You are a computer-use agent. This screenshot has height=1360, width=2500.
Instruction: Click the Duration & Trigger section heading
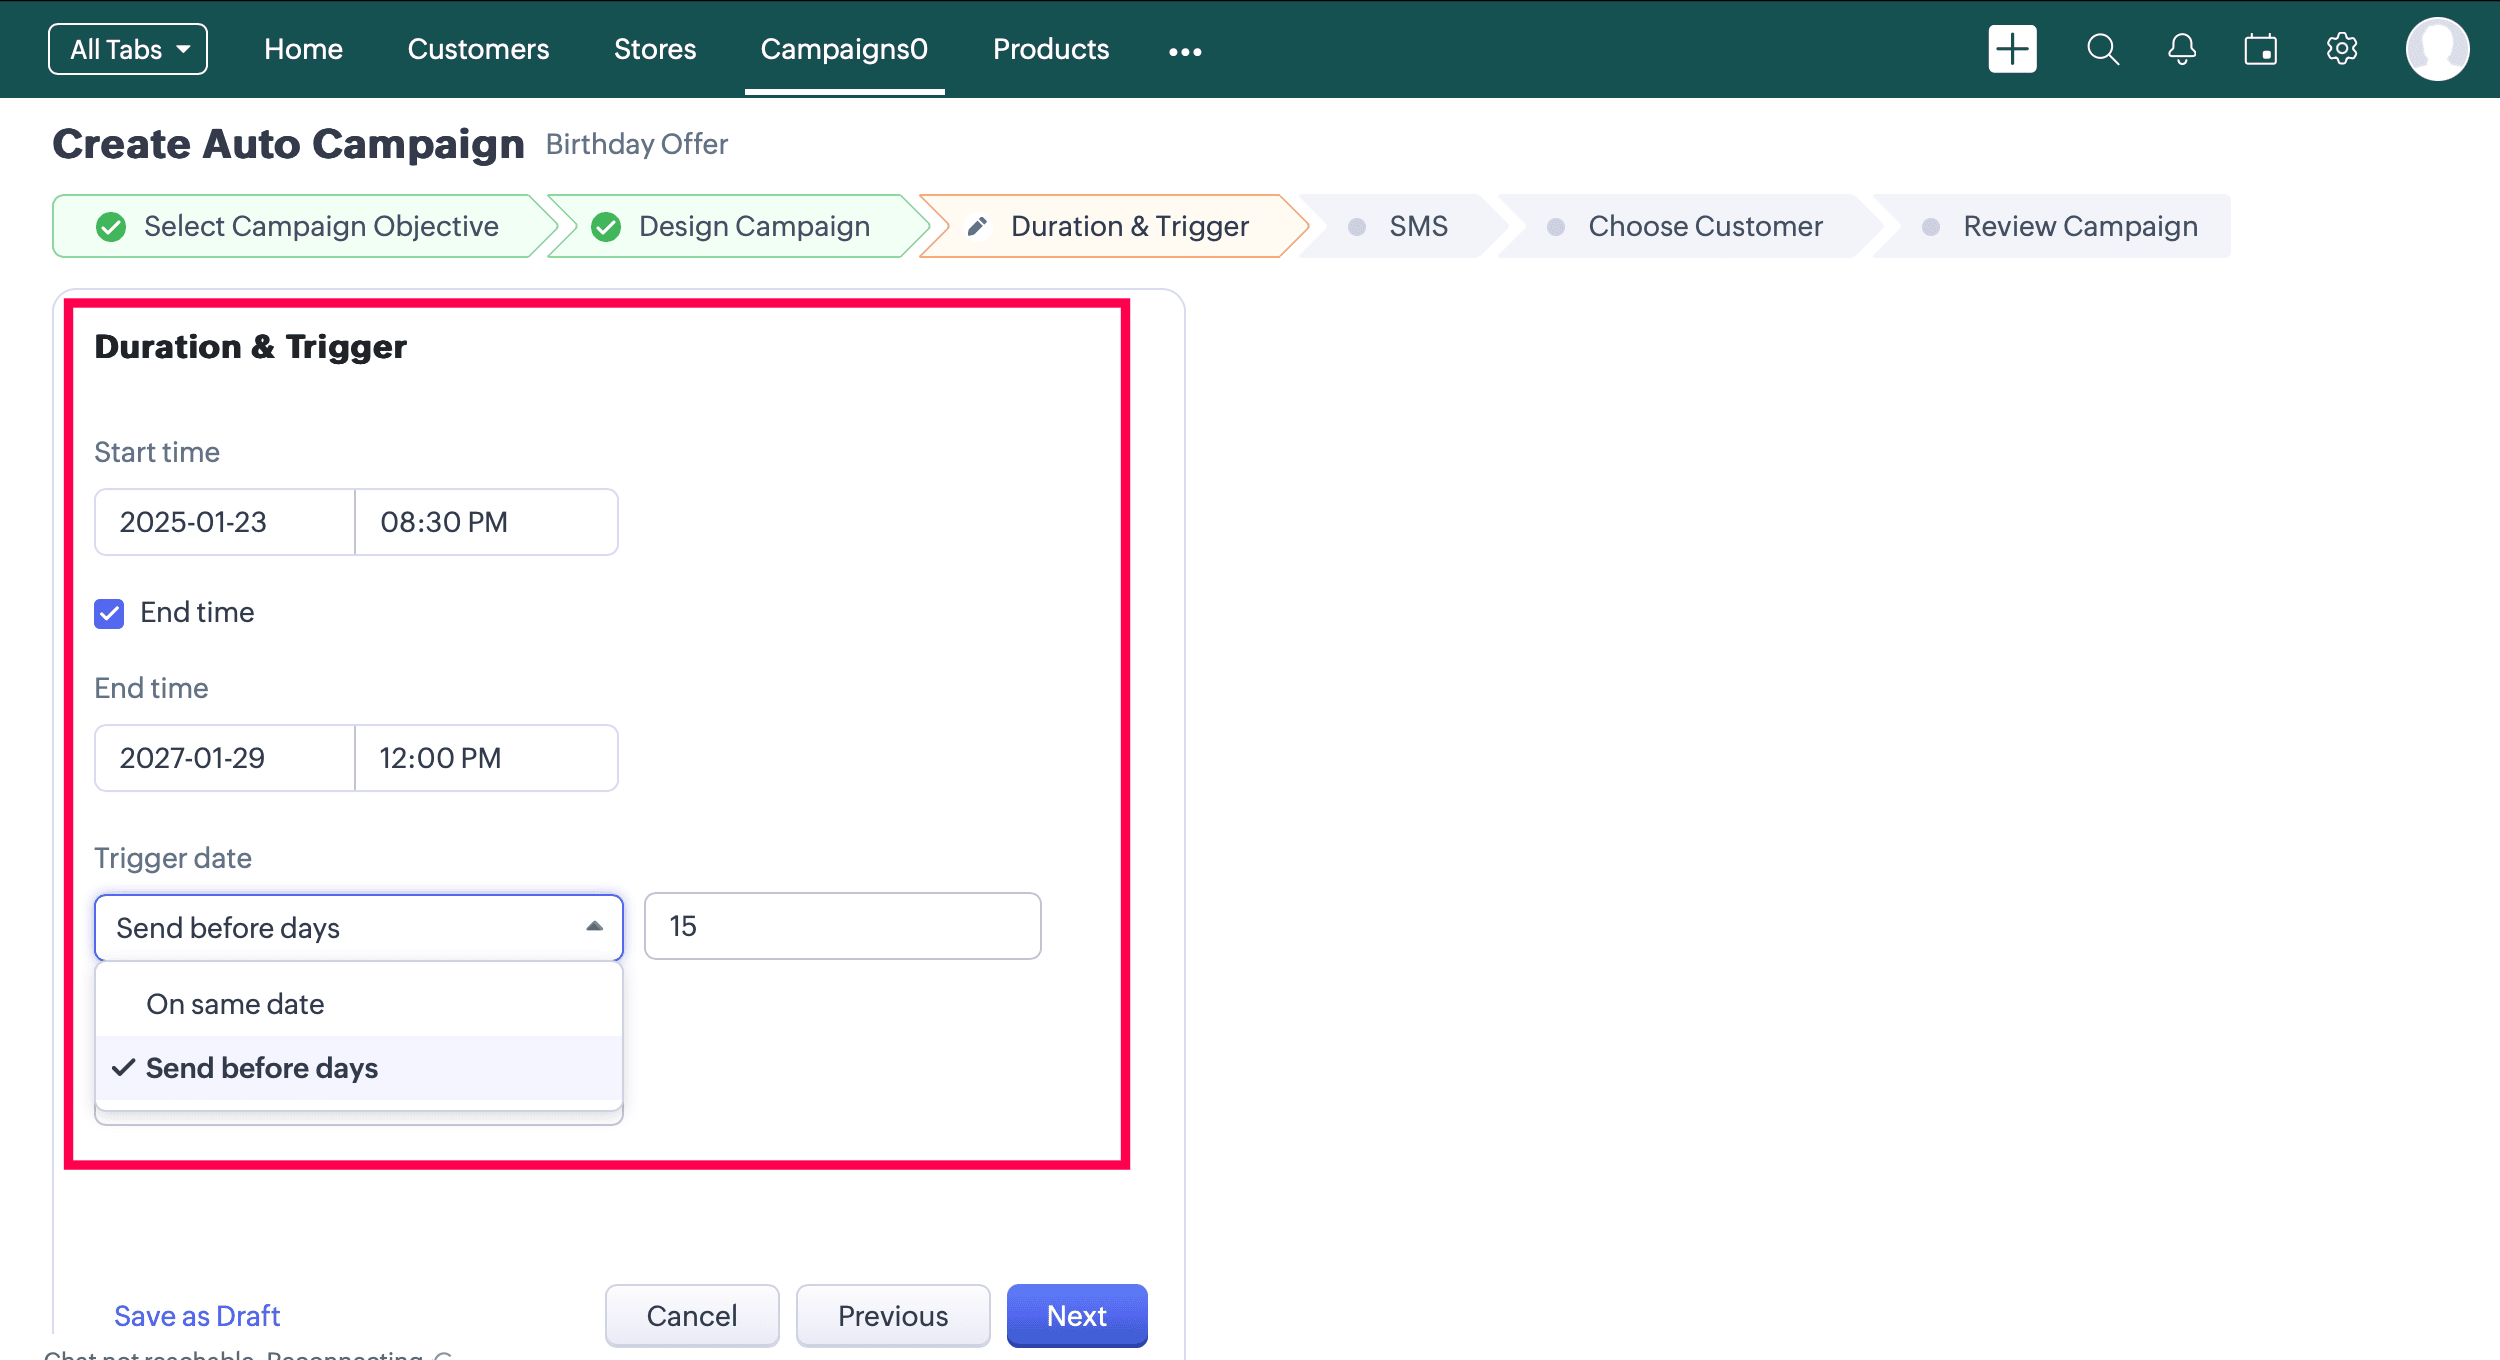pos(251,347)
